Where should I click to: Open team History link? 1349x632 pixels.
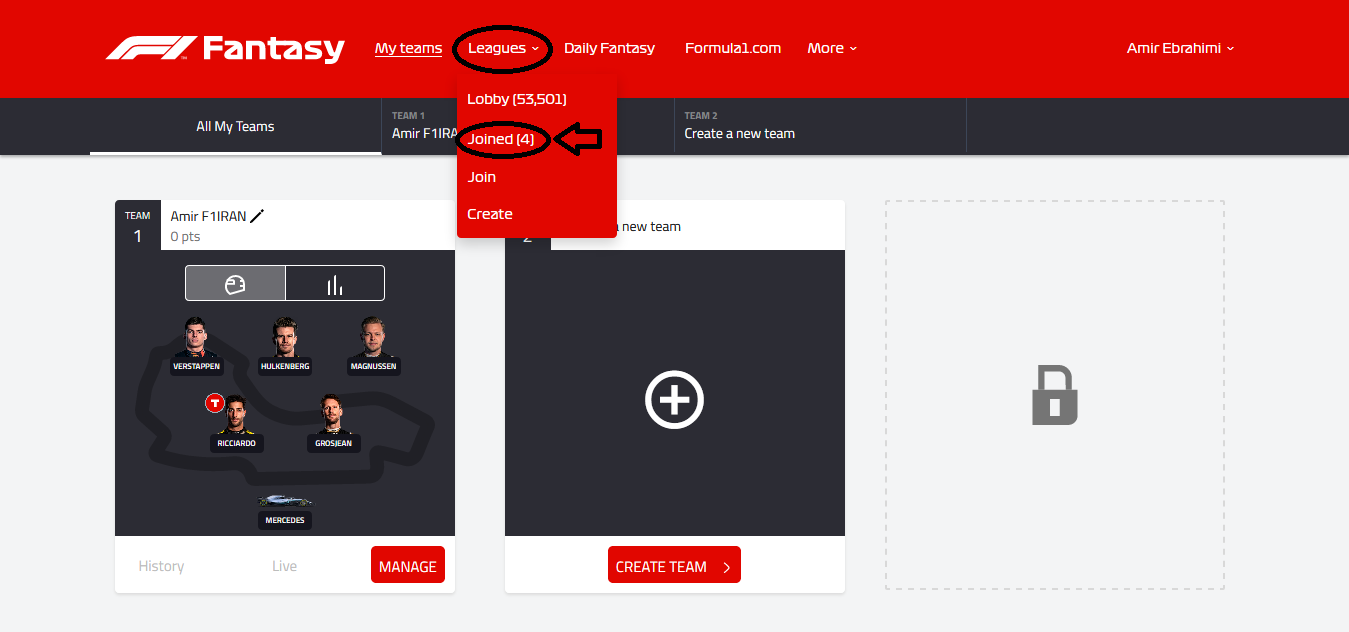pos(161,566)
